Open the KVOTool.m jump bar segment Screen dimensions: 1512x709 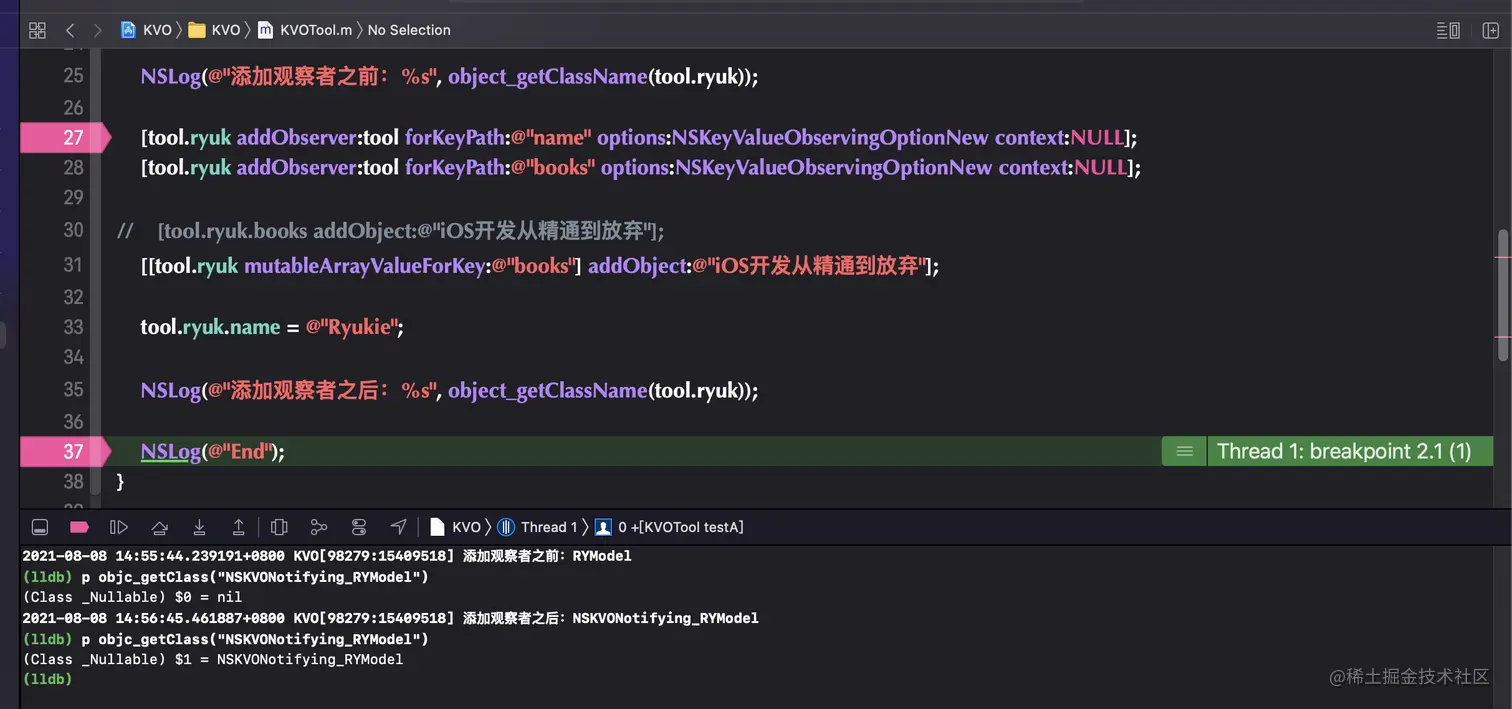(305, 30)
